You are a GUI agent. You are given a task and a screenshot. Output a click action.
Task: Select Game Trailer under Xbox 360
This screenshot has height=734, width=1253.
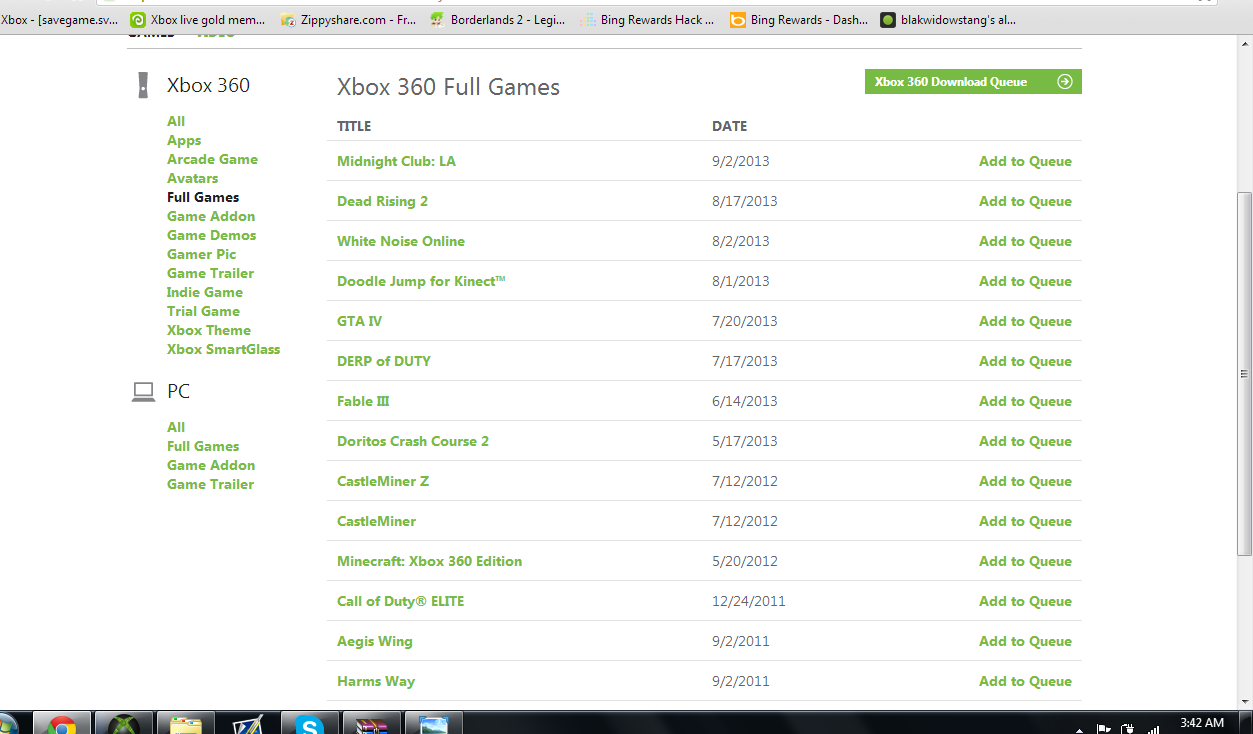coord(210,273)
